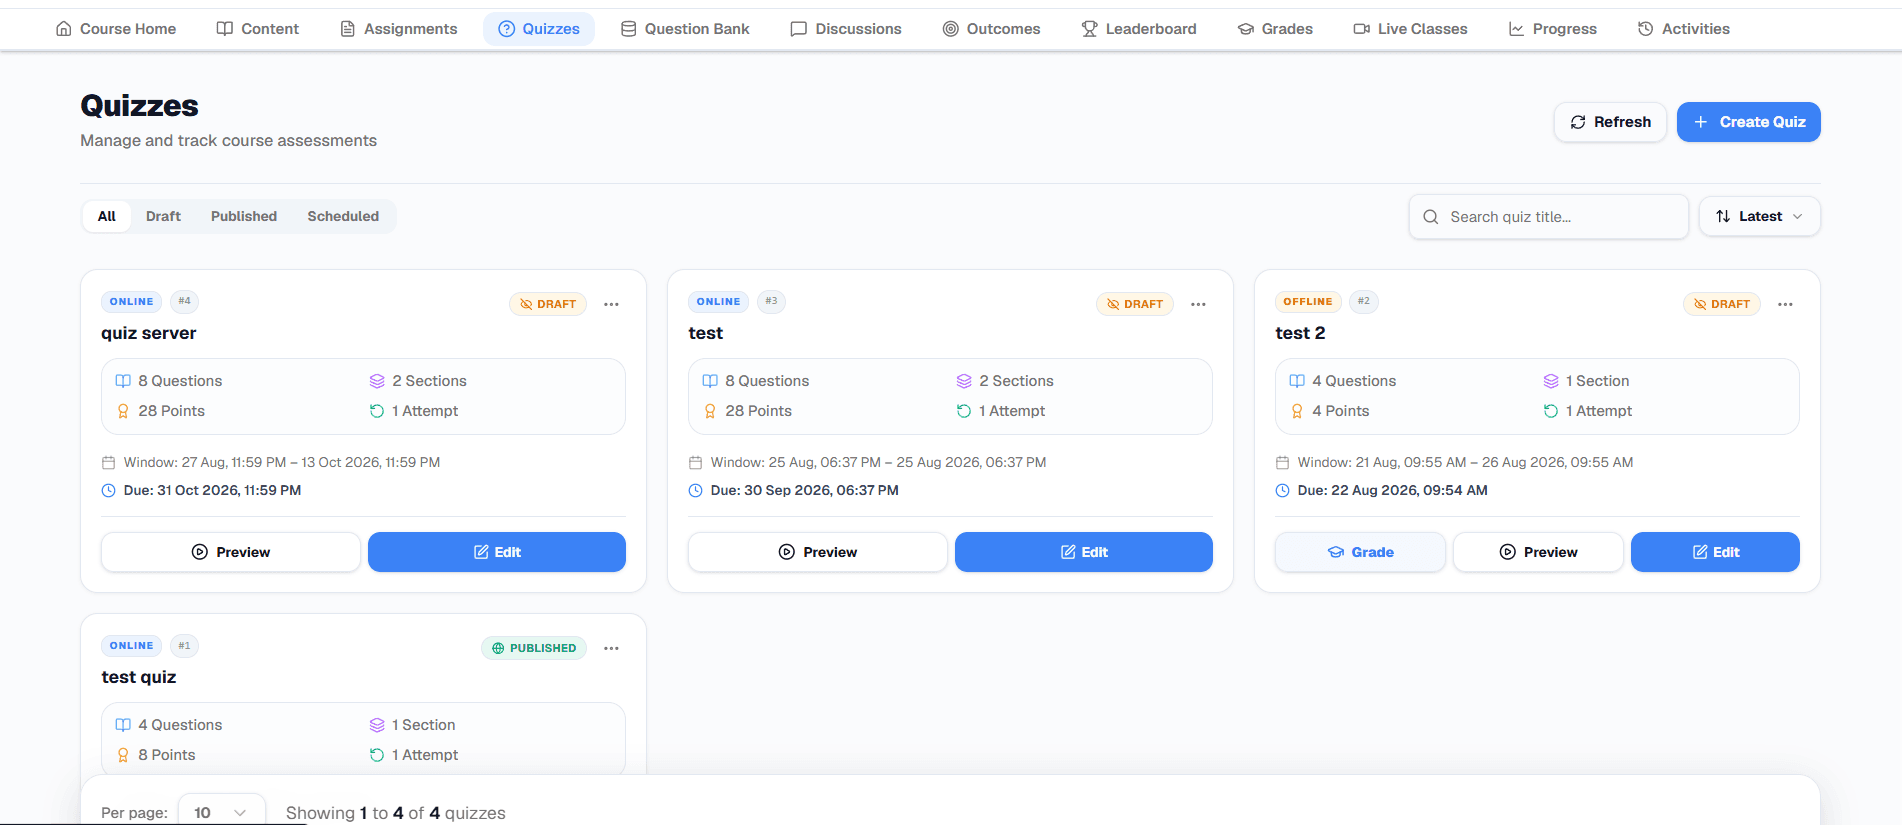Click the clock icon beside Due: 30 Sep 2026
This screenshot has height=825, width=1902.
696,490
